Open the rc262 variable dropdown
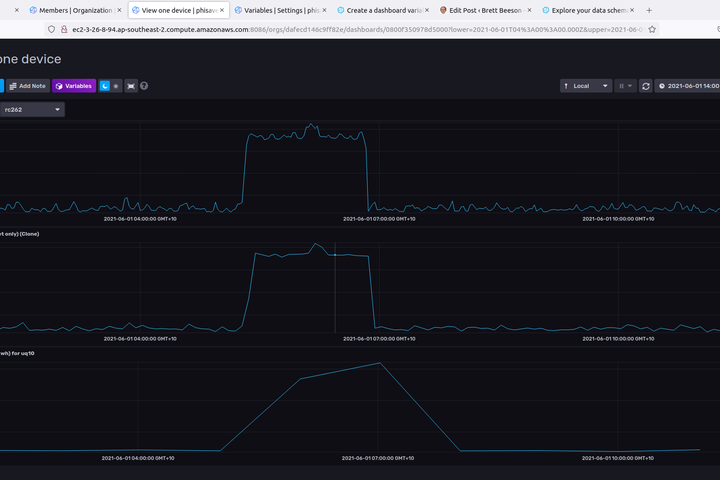 click(32, 109)
